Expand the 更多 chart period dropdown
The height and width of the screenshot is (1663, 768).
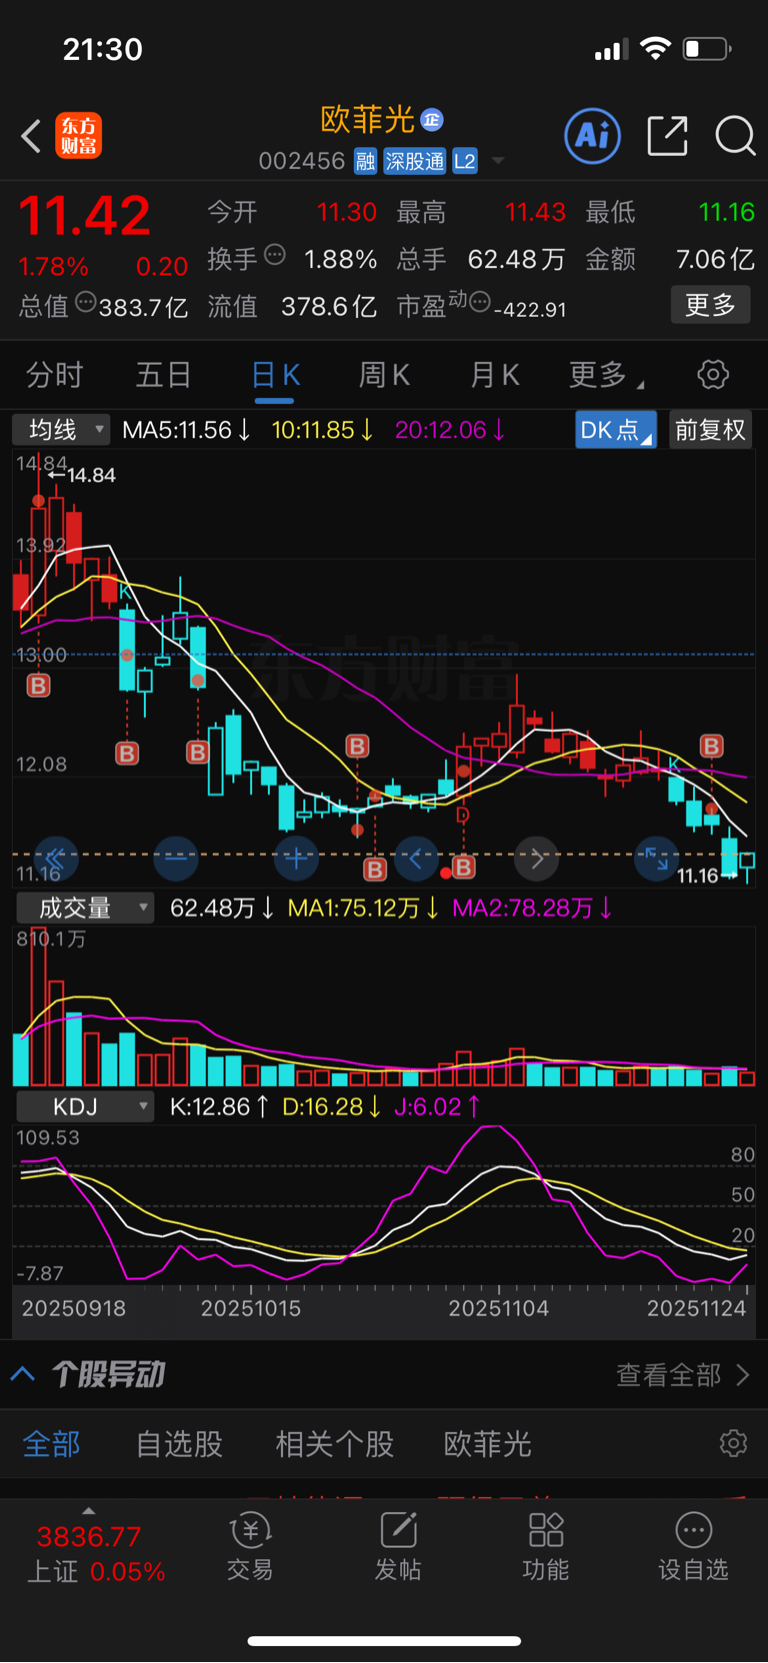606,375
